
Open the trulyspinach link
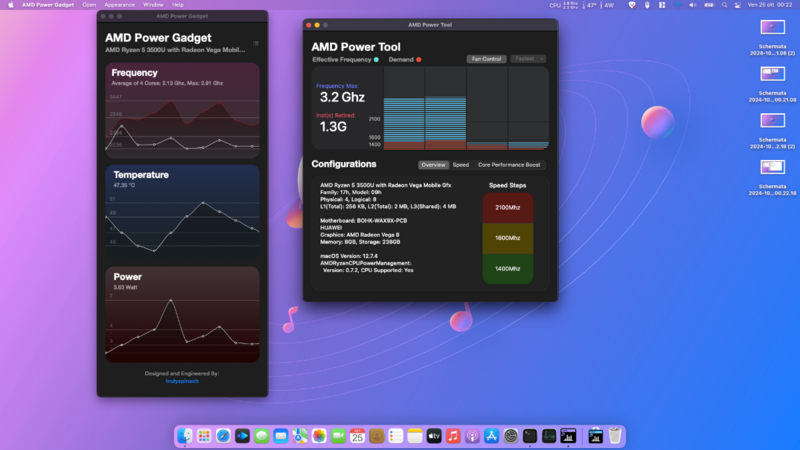click(182, 381)
